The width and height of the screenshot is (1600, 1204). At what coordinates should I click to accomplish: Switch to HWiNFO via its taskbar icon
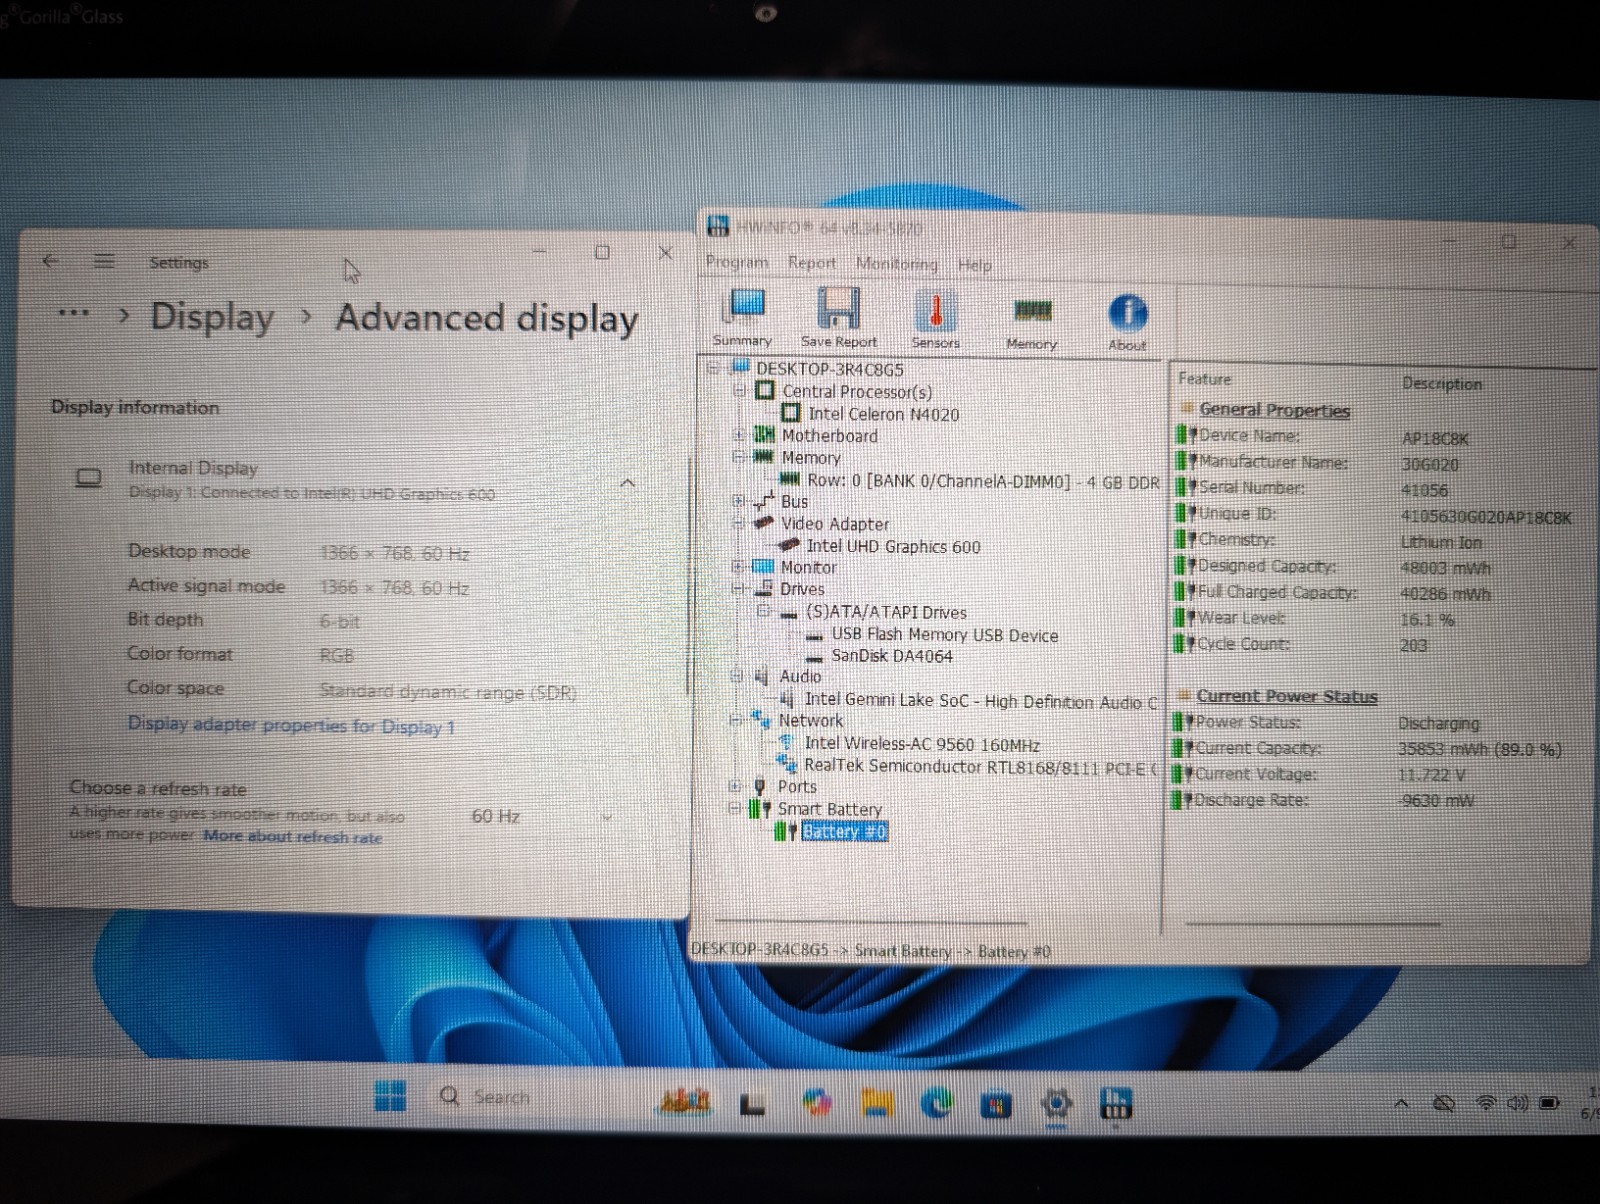click(x=1115, y=1104)
